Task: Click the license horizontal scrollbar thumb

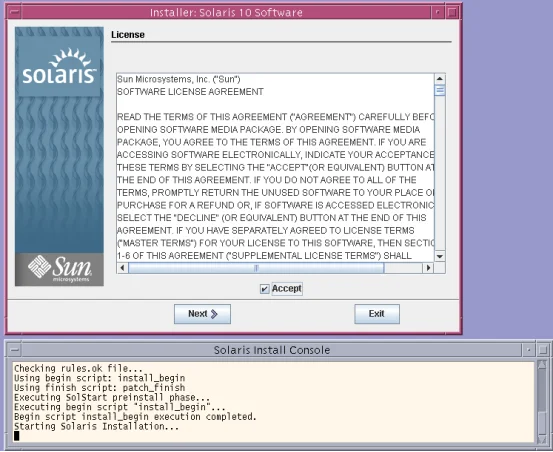Action: point(256,268)
